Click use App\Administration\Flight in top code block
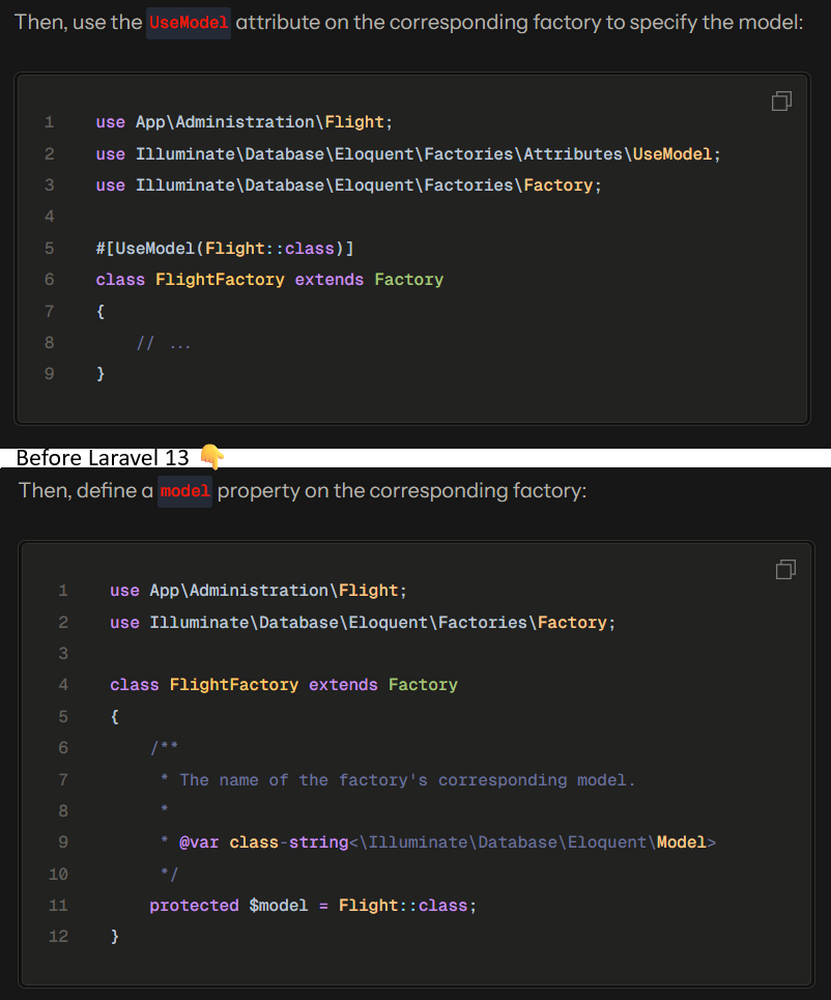 (244, 122)
